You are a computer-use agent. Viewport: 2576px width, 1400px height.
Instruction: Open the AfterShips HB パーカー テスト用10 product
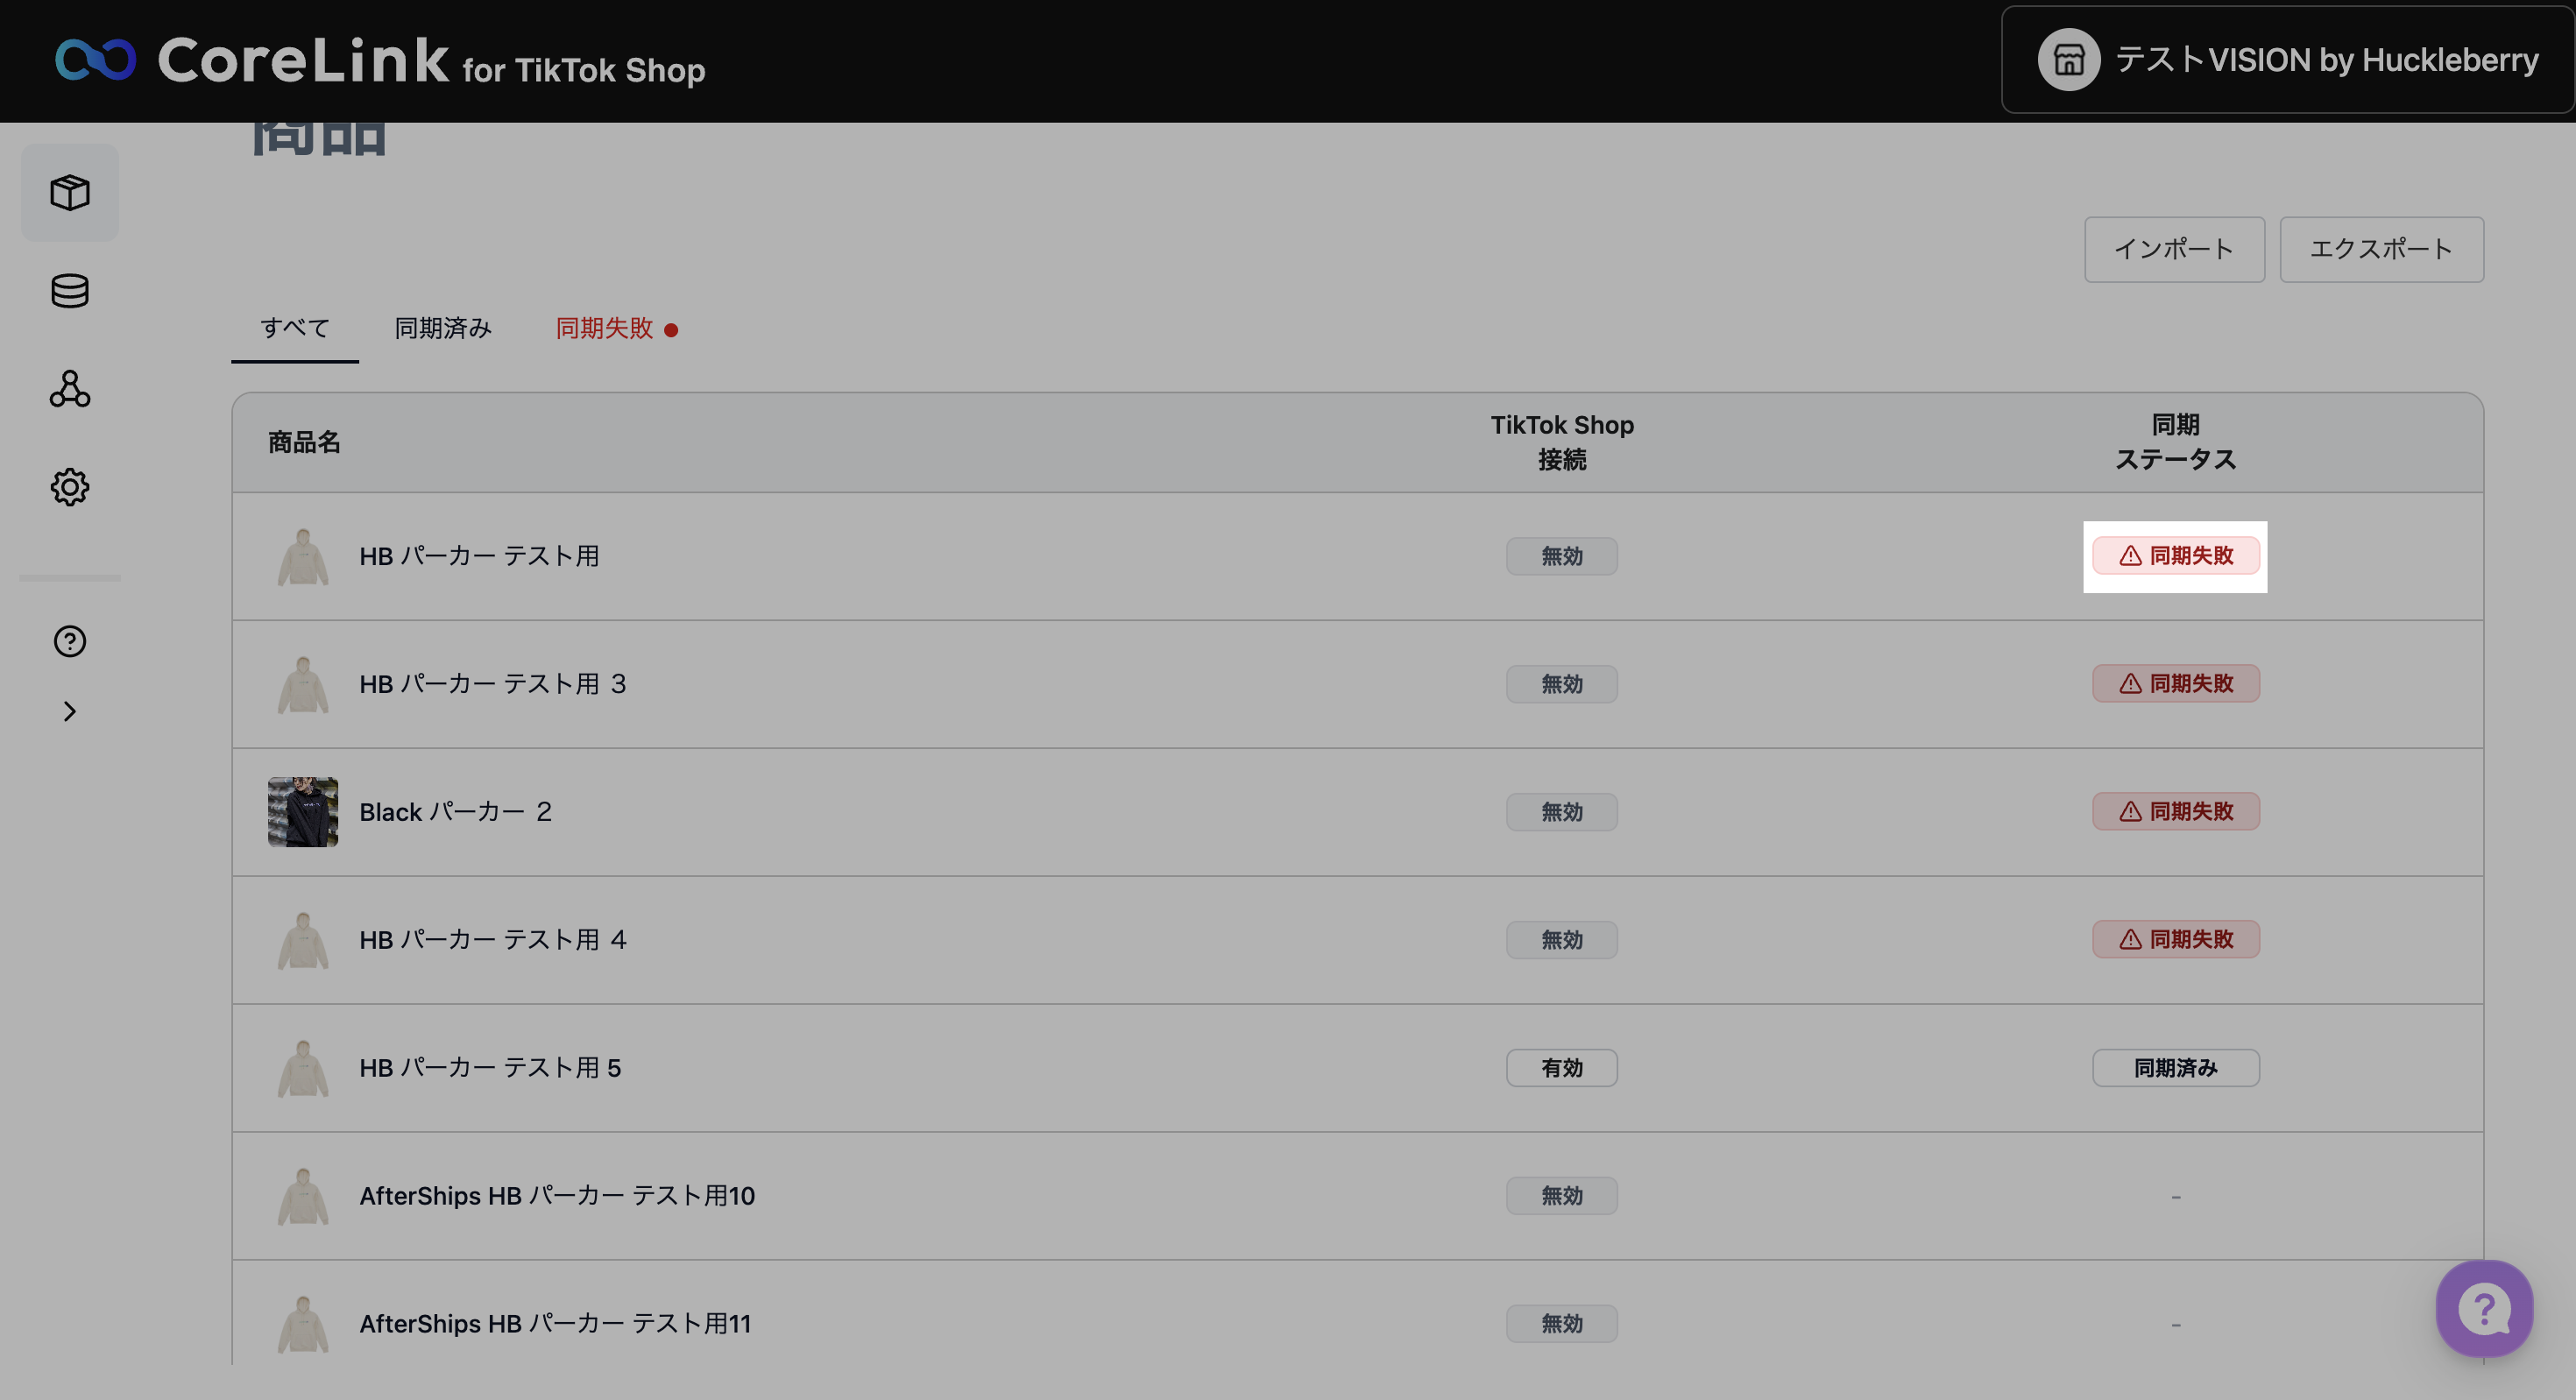pyautogui.click(x=557, y=1196)
